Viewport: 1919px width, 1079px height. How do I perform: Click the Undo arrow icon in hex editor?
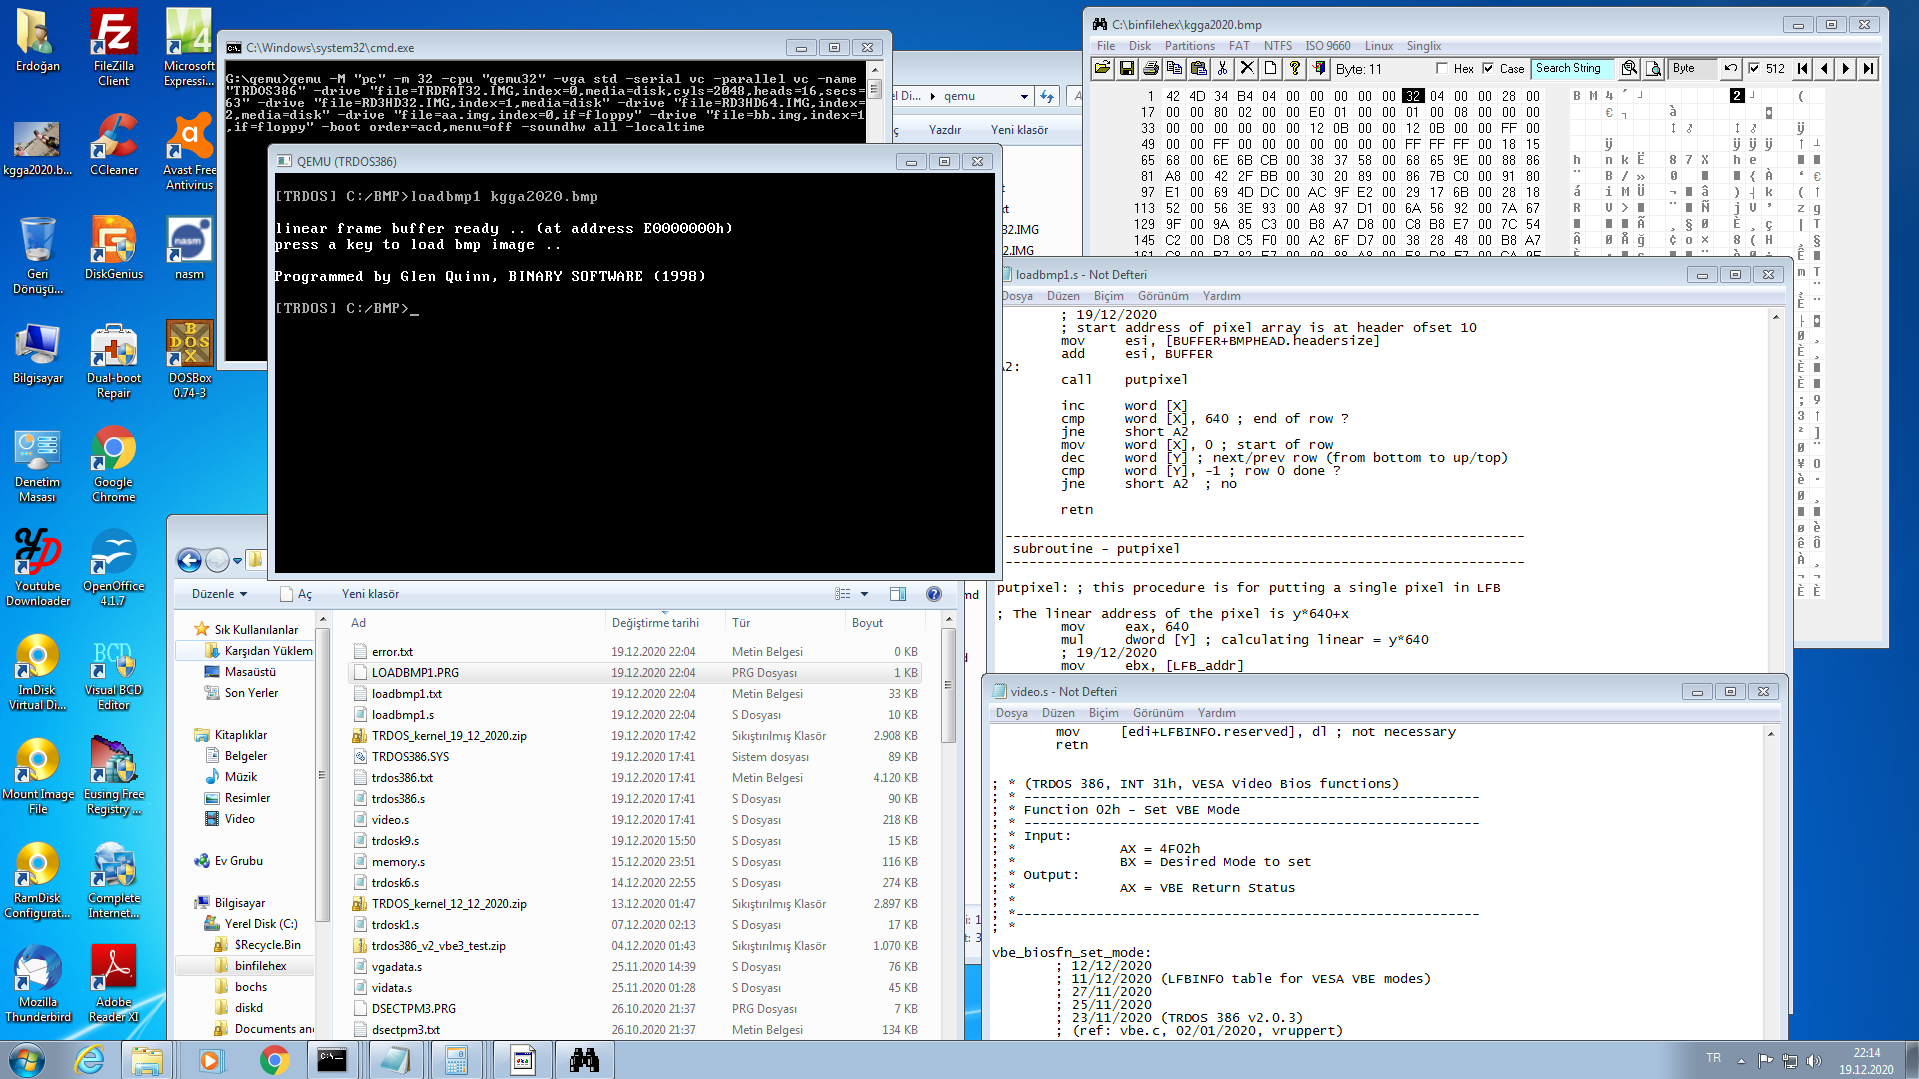(x=1730, y=68)
